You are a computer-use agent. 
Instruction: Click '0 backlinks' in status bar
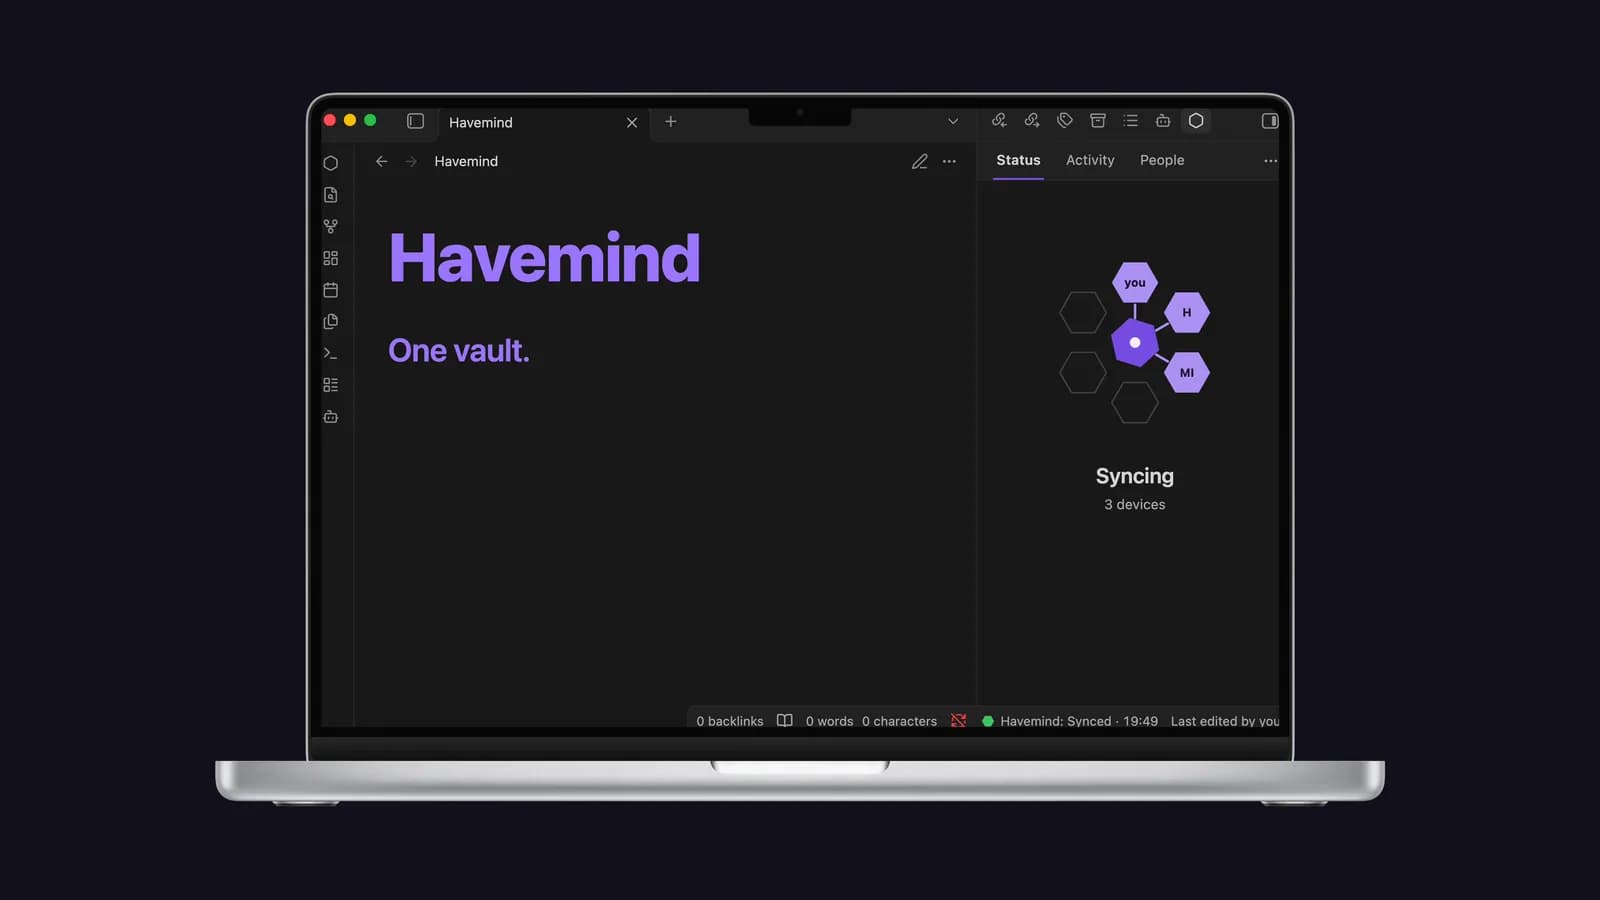tap(730, 721)
